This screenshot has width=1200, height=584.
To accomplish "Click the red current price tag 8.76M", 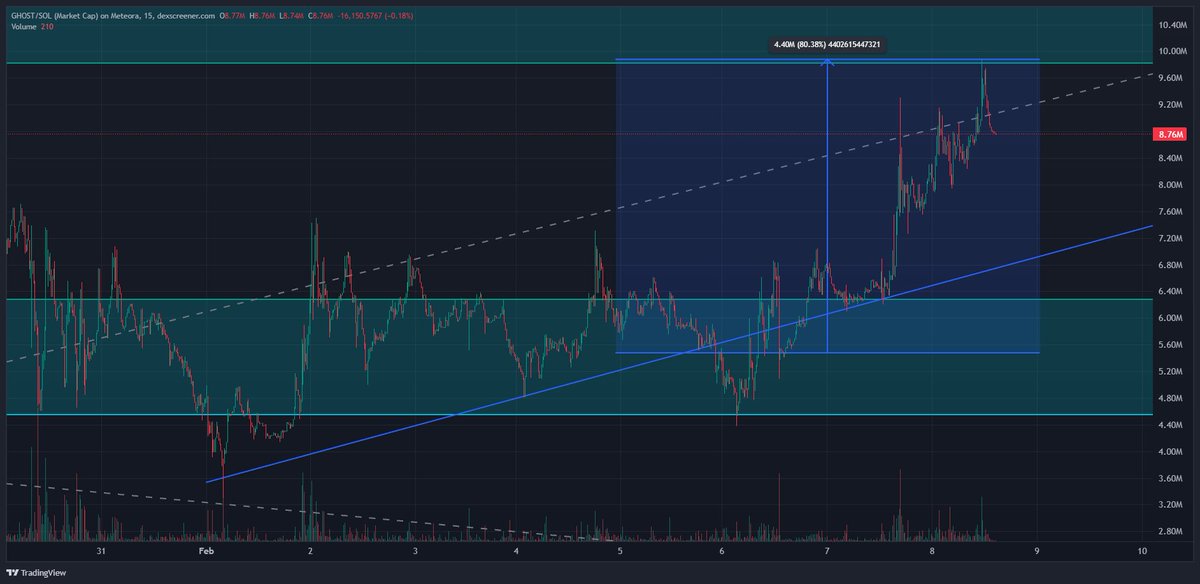I will point(1169,134).
